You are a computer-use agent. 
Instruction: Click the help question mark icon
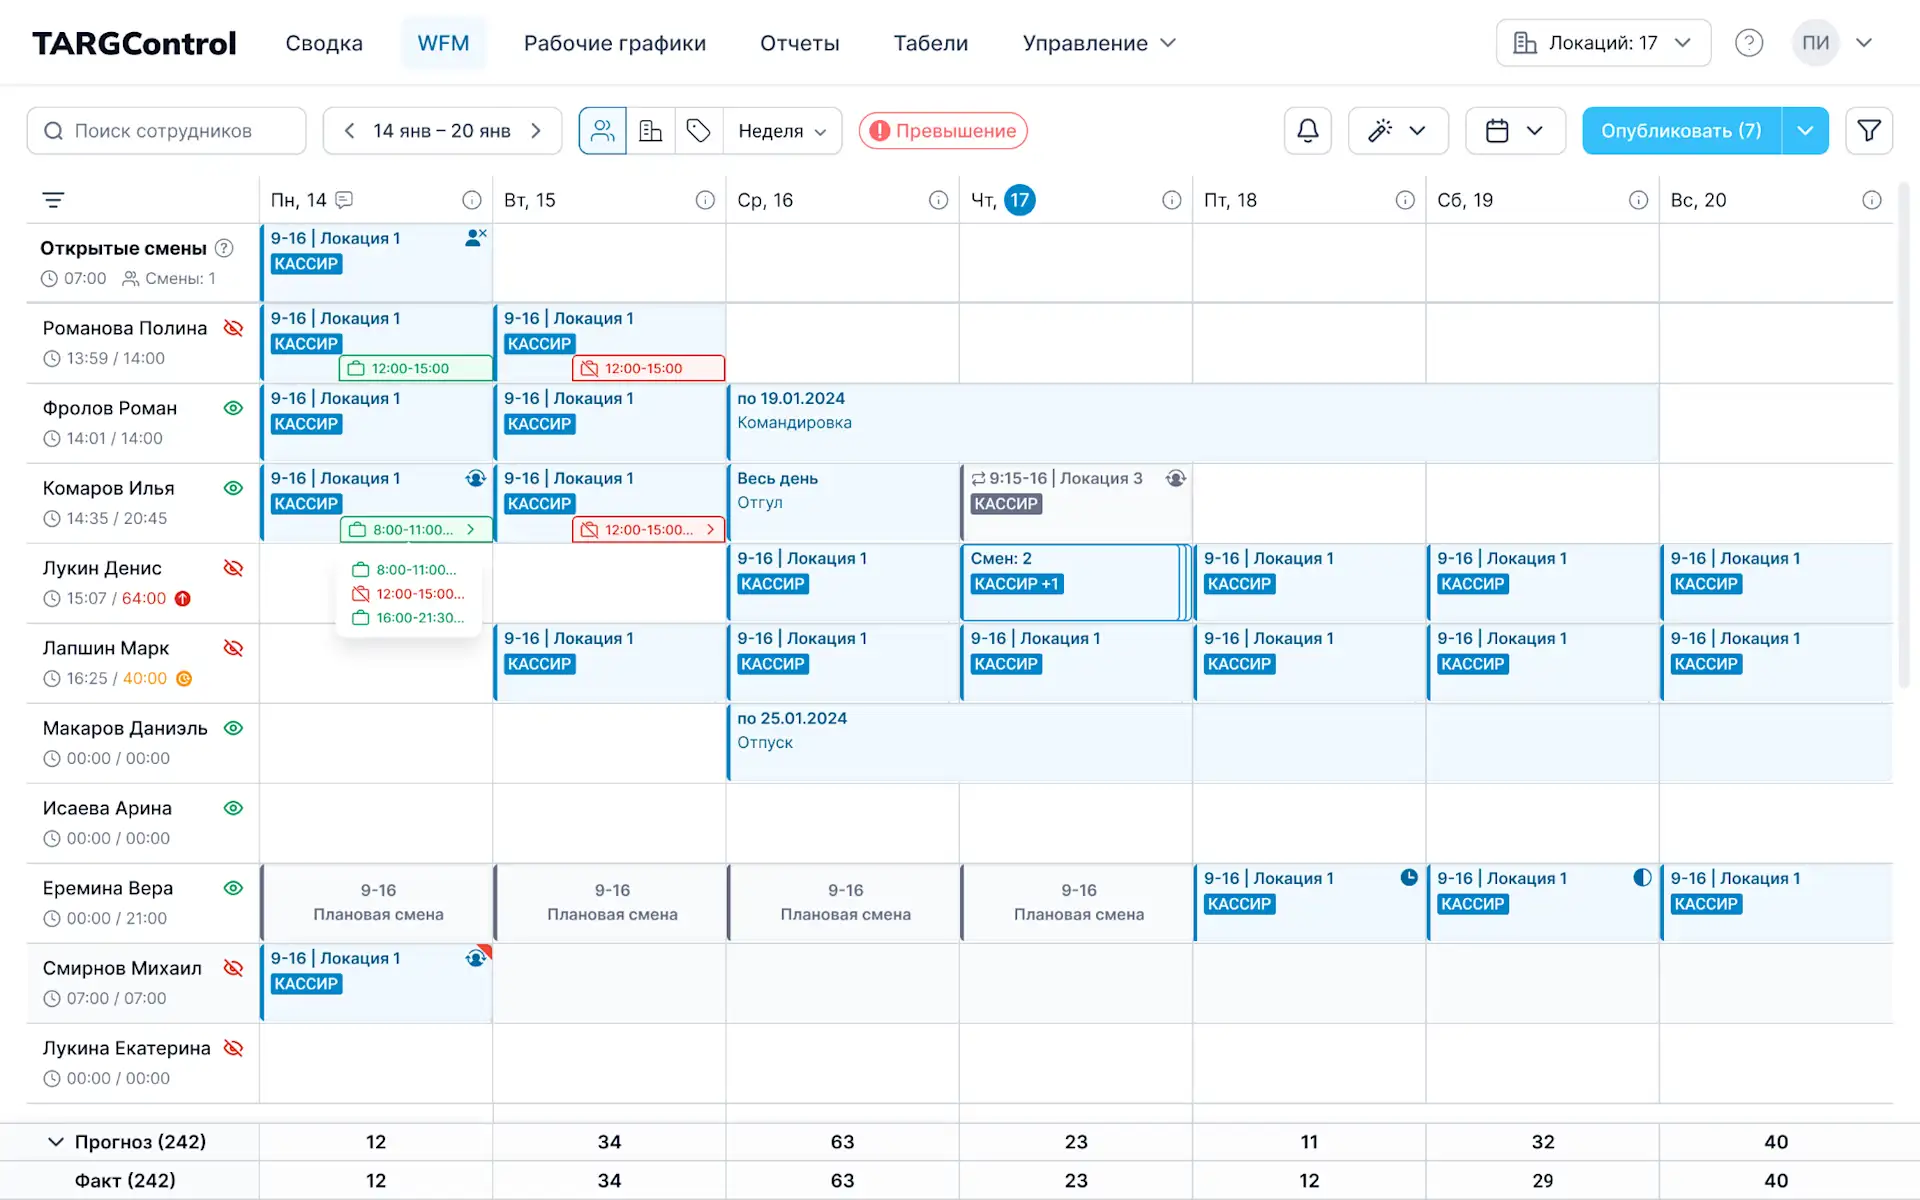pos(1748,43)
